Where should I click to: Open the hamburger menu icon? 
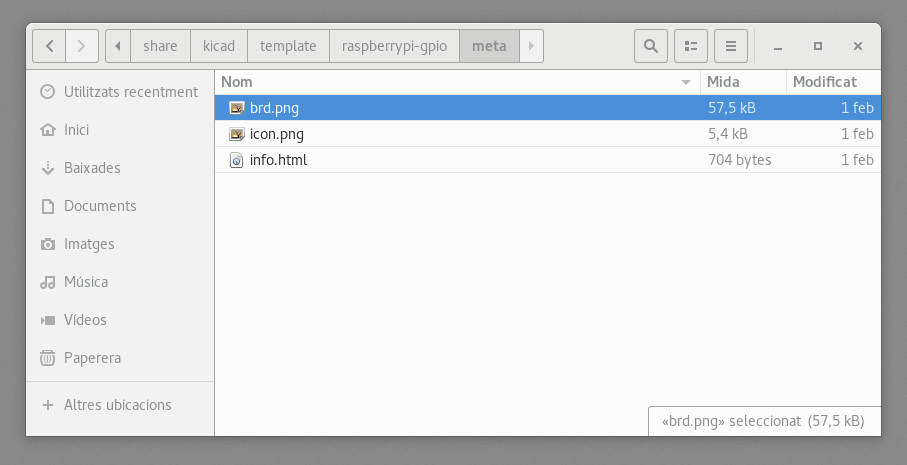point(731,46)
